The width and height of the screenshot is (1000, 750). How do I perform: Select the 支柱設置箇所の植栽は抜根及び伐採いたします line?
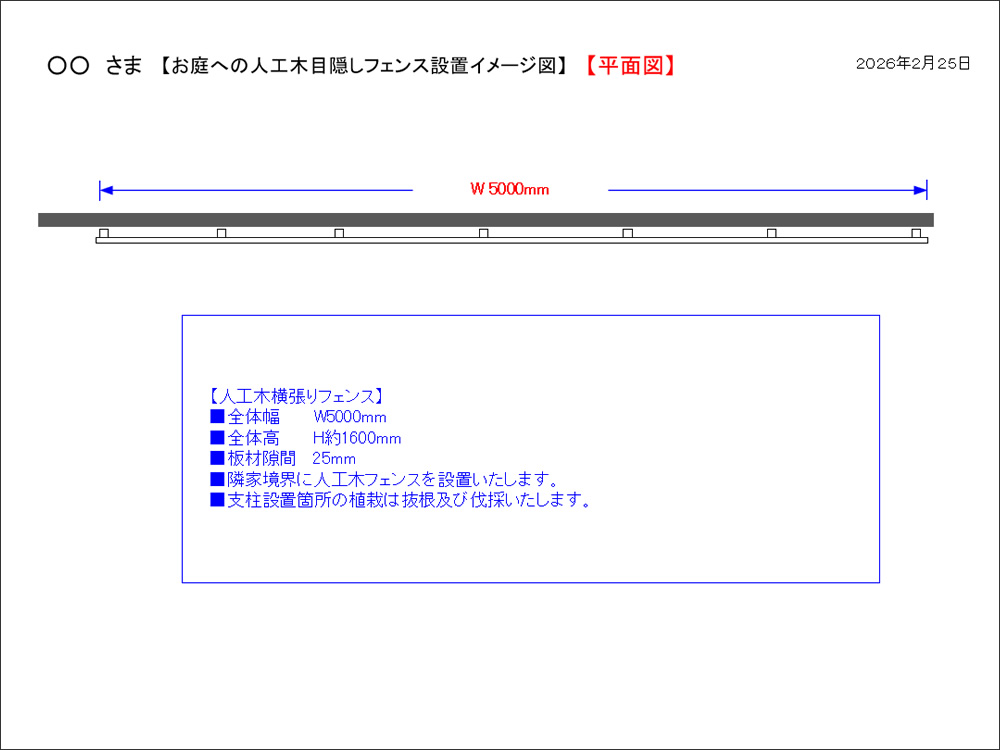coord(401,500)
